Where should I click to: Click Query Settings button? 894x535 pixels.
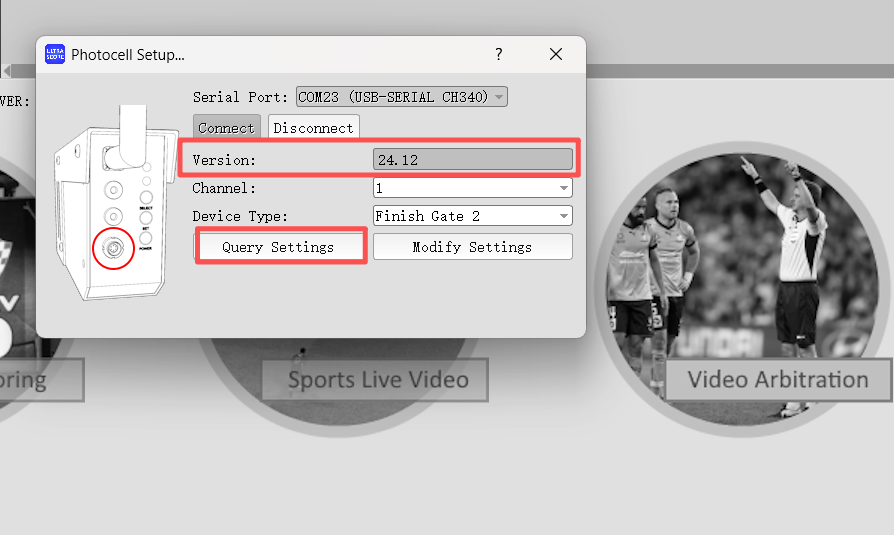point(279,246)
